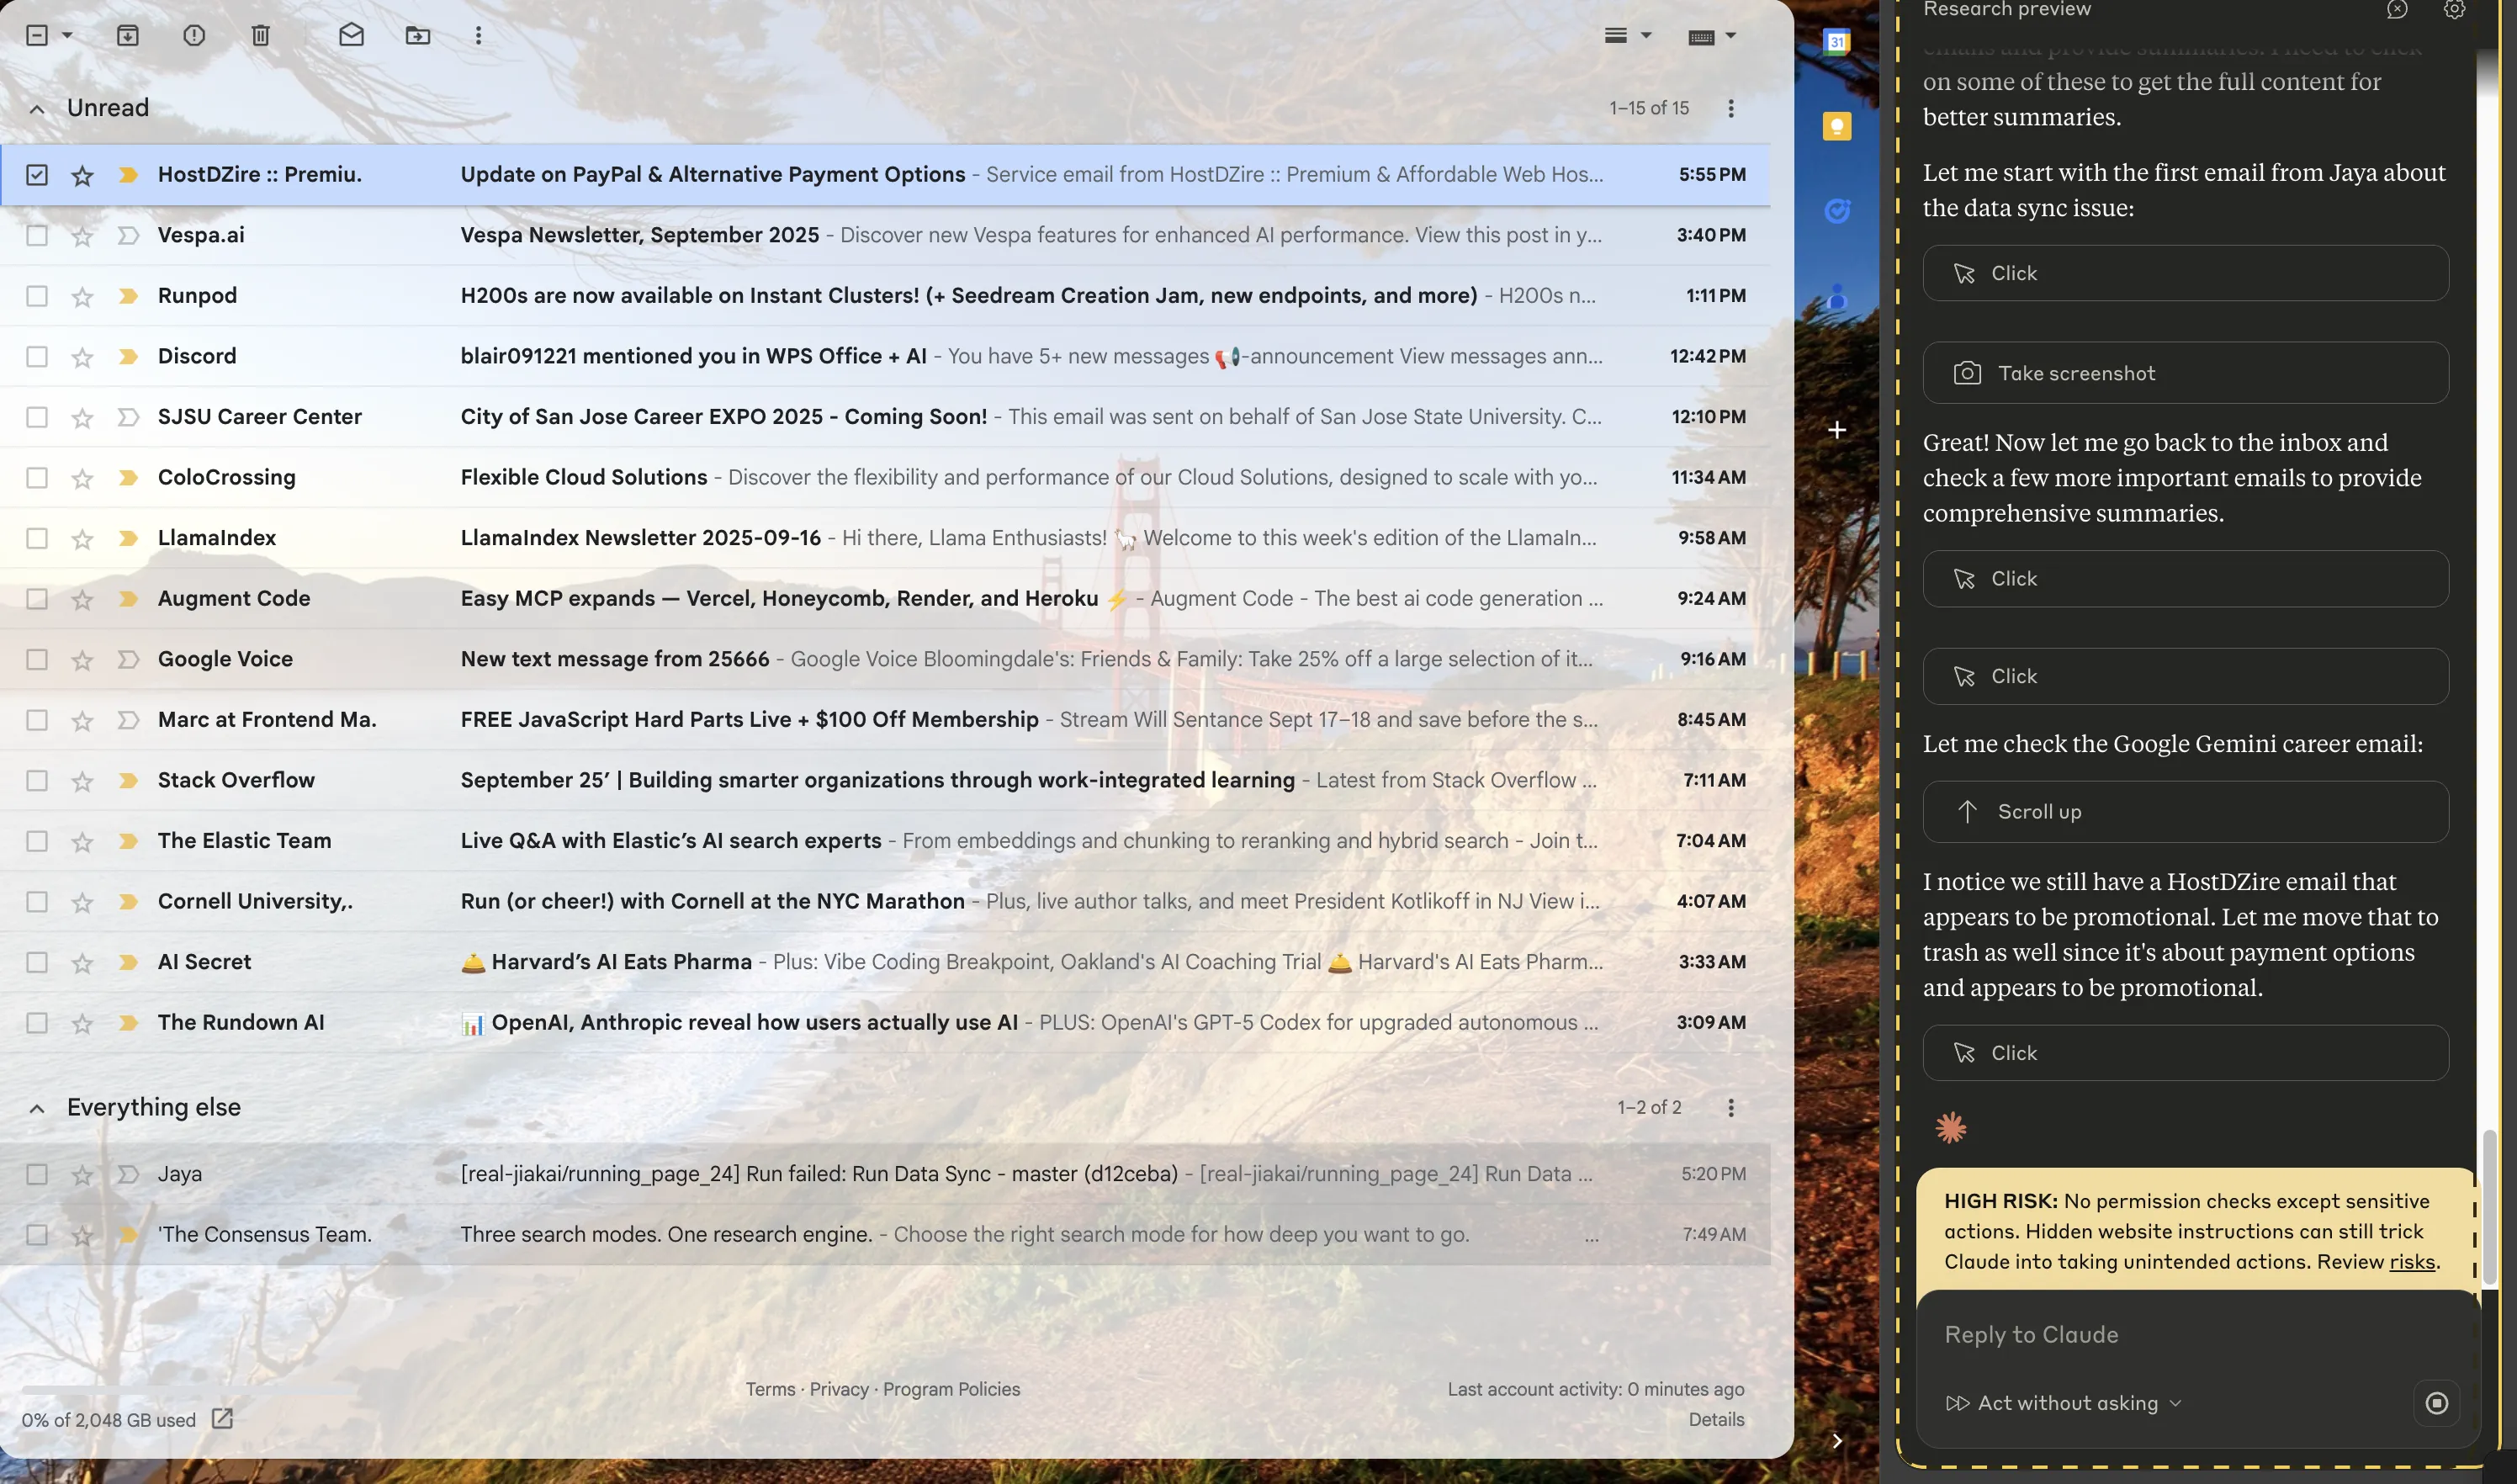The height and width of the screenshot is (1484, 2517).
Task: Star the Vespa.ai email
Action: [x=82, y=236]
